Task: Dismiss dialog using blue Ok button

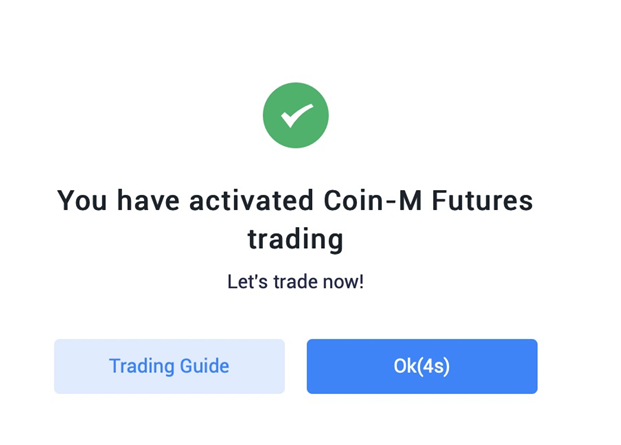Action: pyautogui.click(x=422, y=366)
